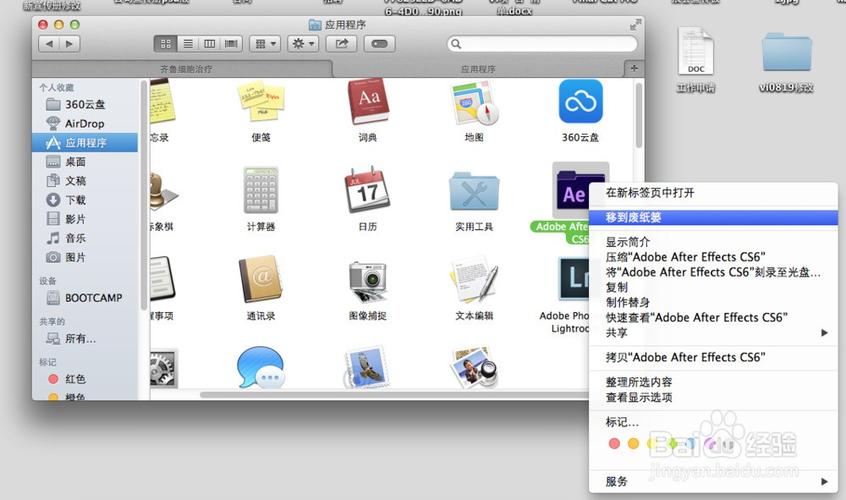Go forward with the Finder forward arrow
Viewport: 846px width, 500px height.
[x=70, y=44]
